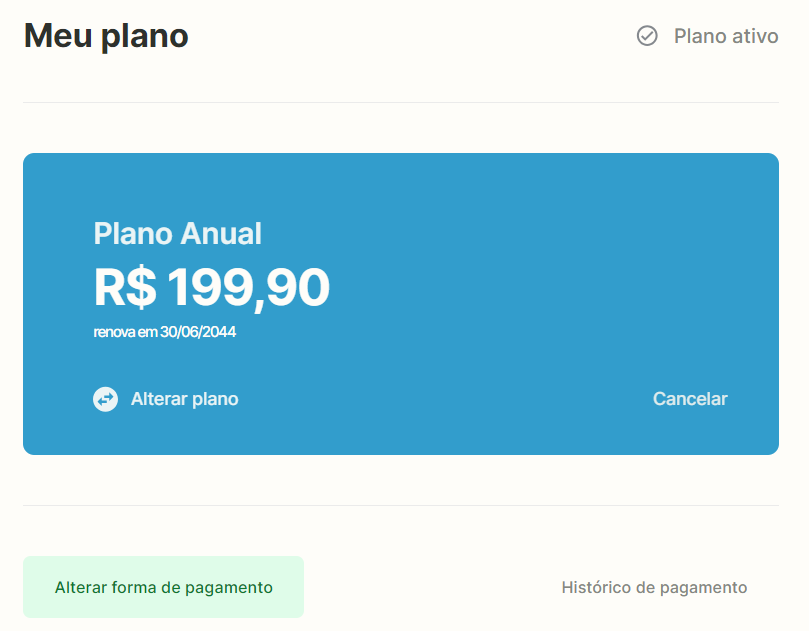The width and height of the screenshot is (809, 631).
Task: Click the Meu plano page heading
Action: 106,36
